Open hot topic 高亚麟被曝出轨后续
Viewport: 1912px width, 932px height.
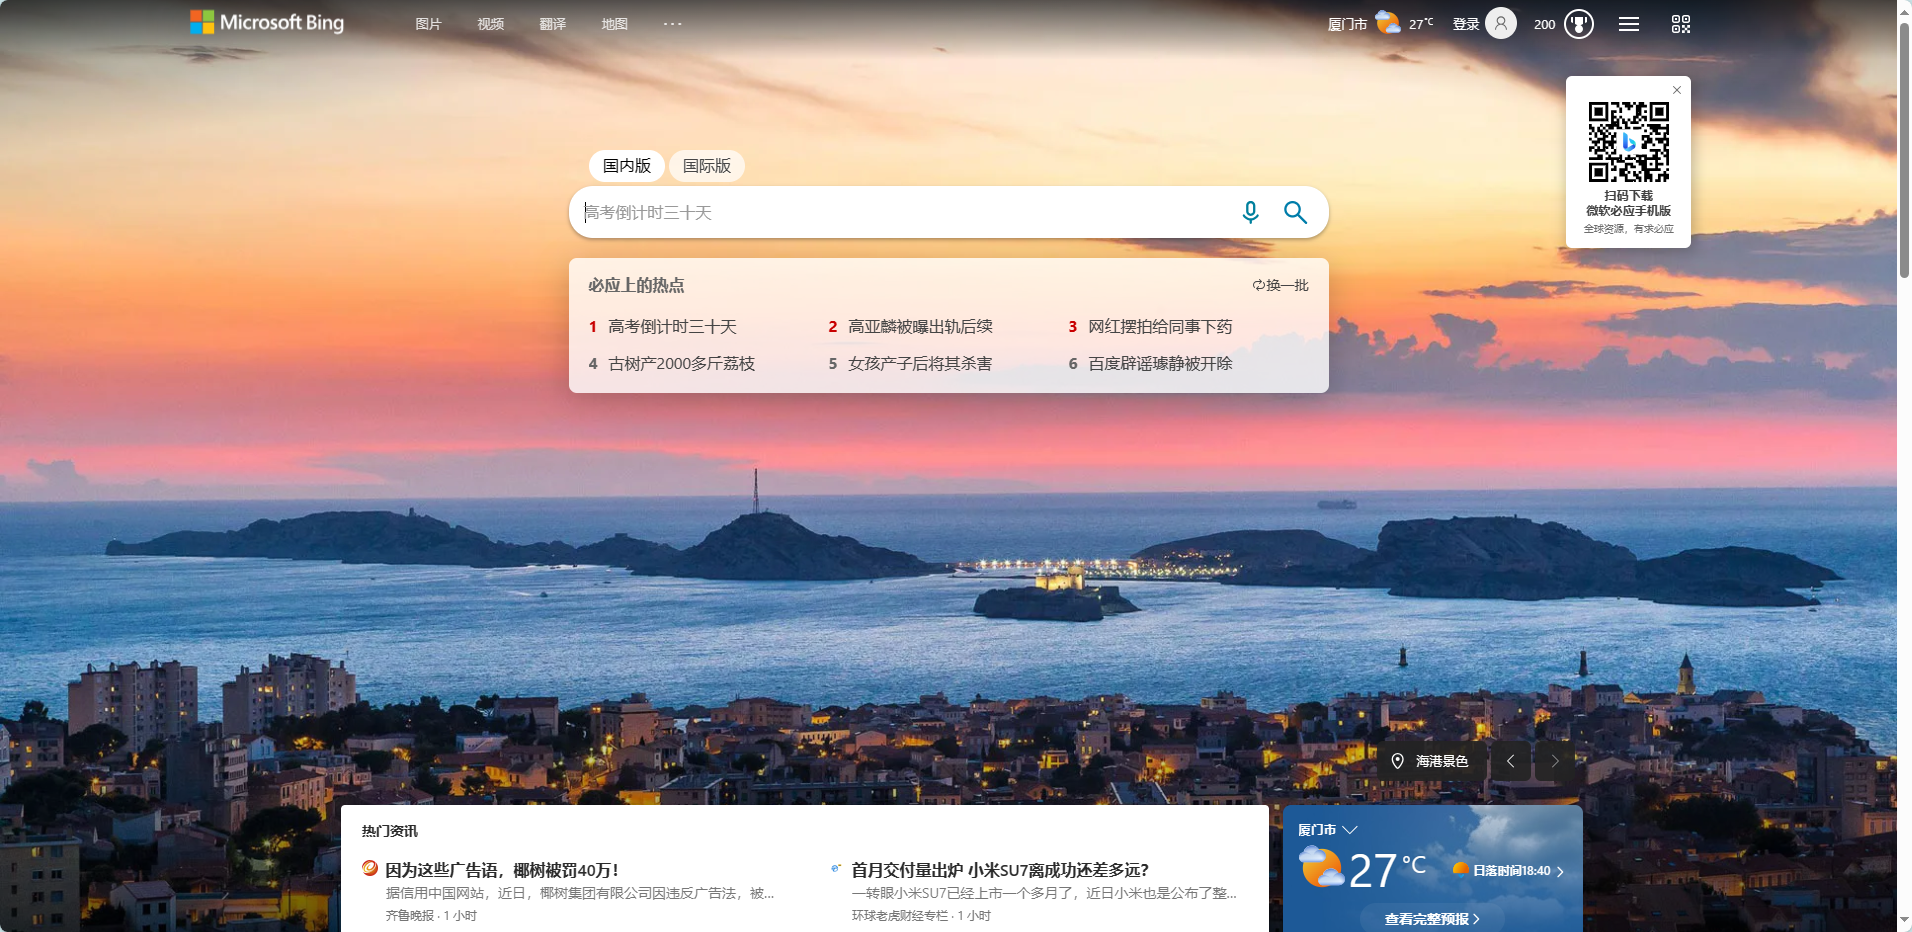point(920,327)
